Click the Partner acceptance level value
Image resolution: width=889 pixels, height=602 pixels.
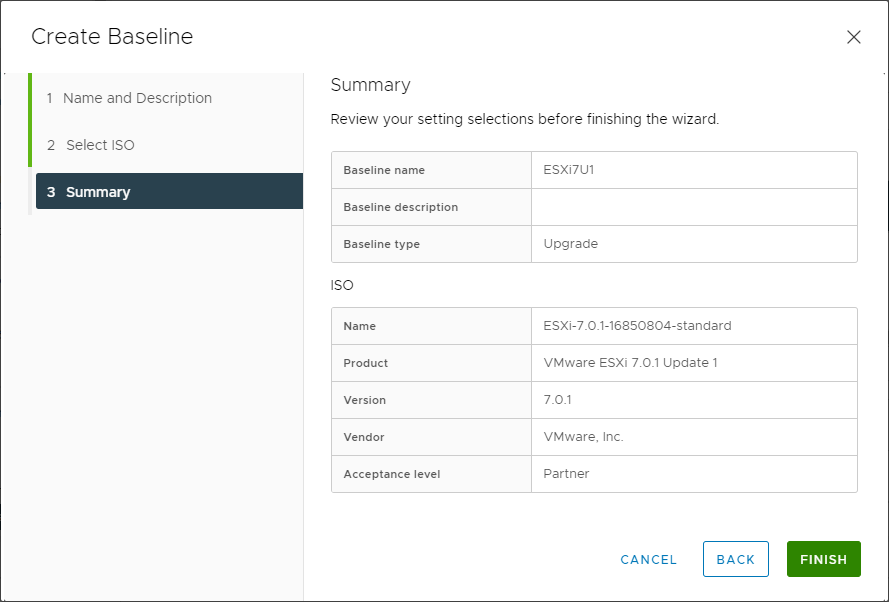(x=566, y=474)
